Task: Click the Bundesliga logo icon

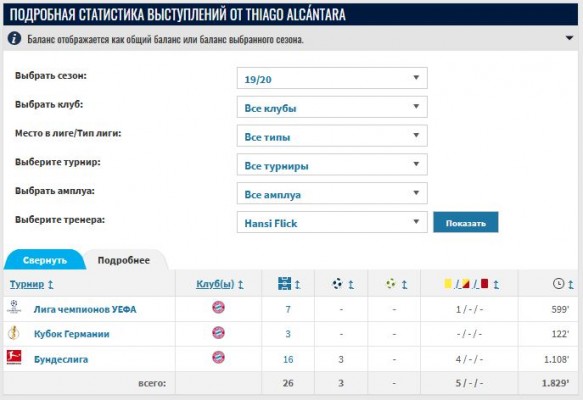Action: coord(14,357)
